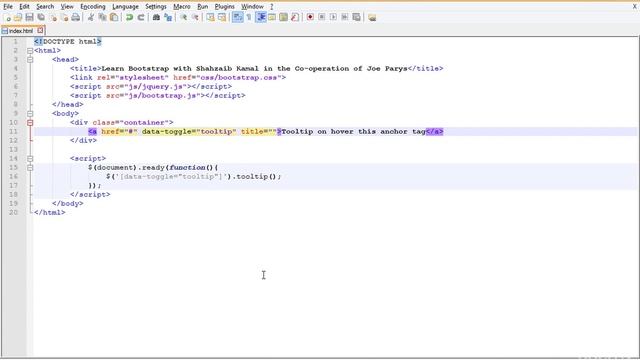This screenshot has height=360, width=640.
Task: Save all files with the Save All icon
Action: [41, 18]
